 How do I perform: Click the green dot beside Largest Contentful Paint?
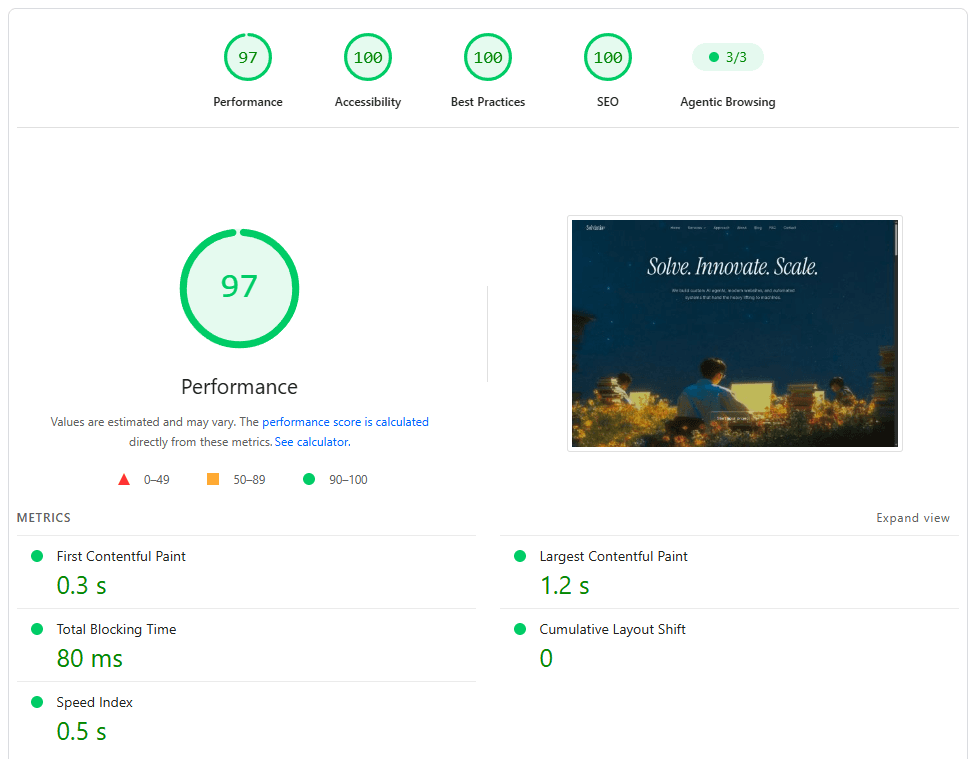tap(520, 556)
